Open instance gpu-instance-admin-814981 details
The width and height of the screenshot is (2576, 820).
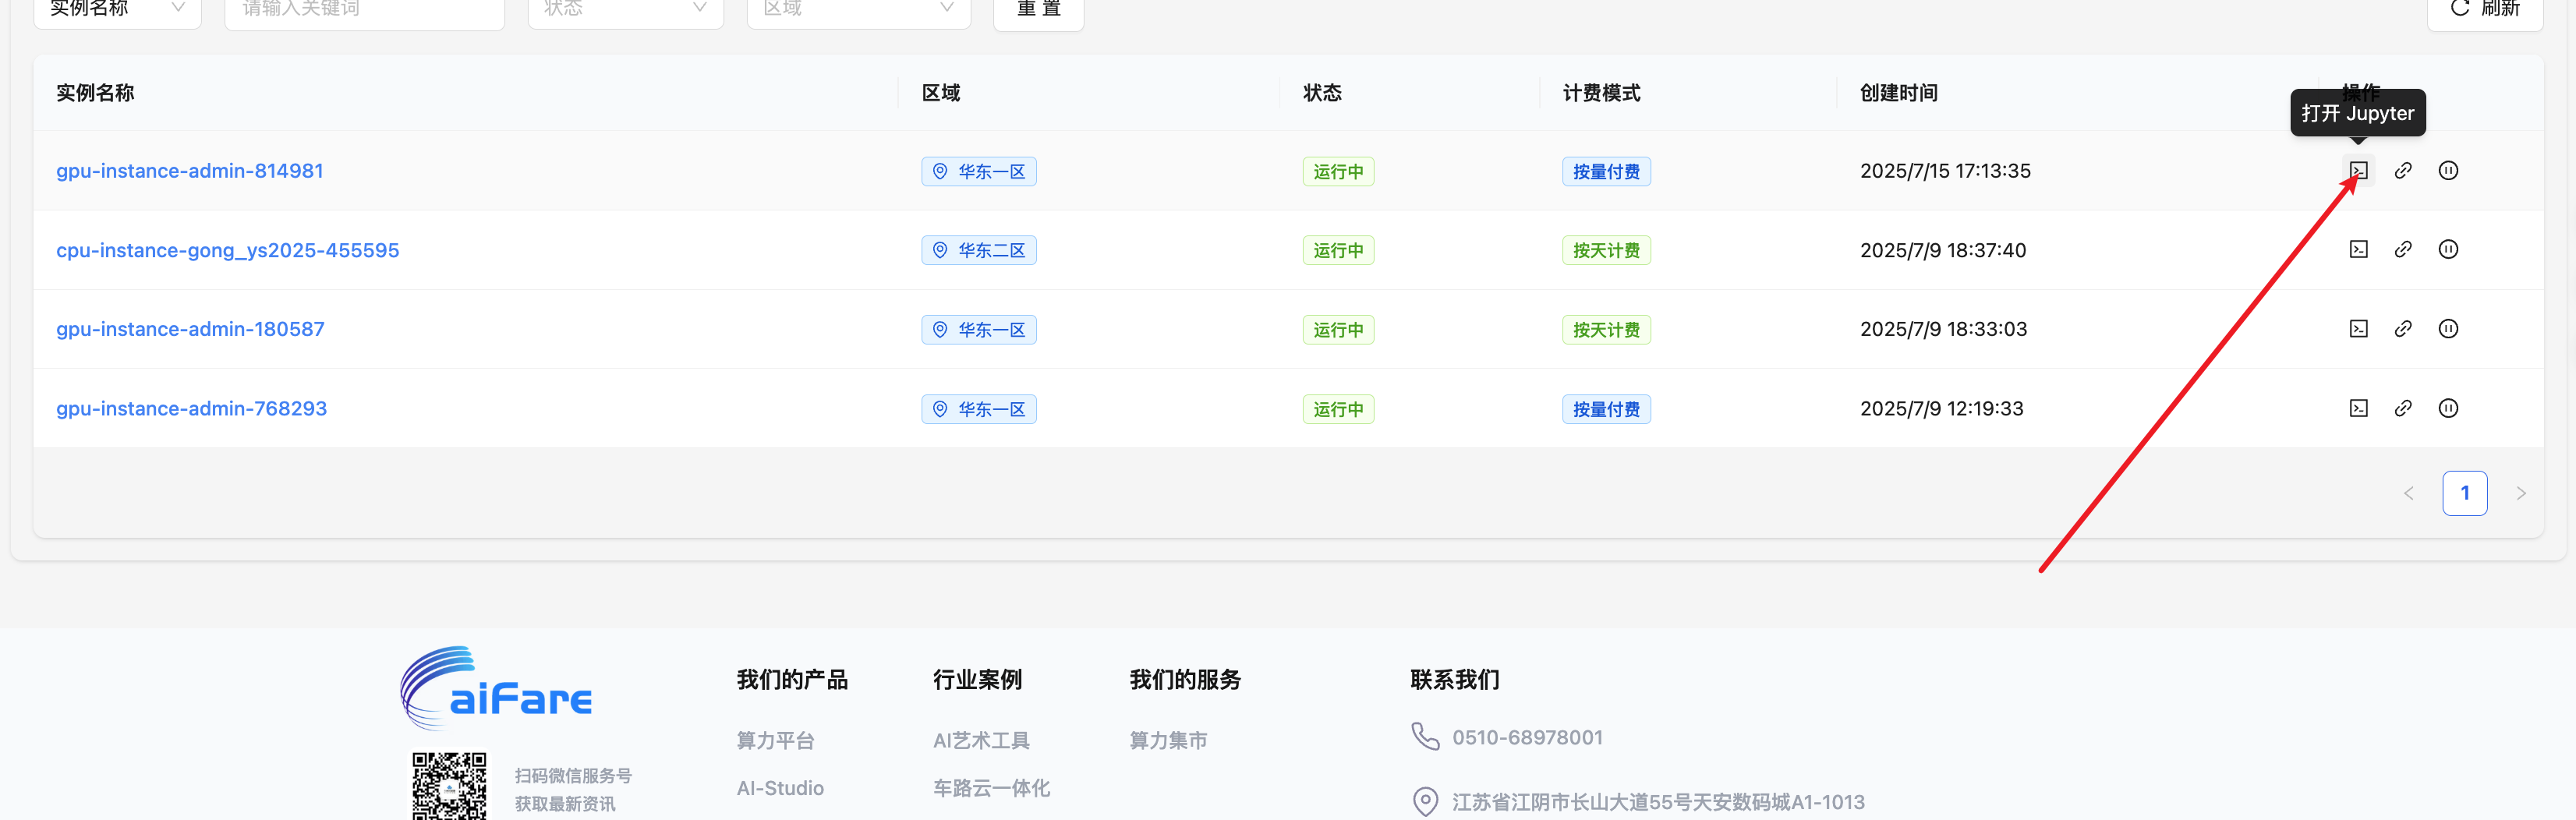[189, 170]
